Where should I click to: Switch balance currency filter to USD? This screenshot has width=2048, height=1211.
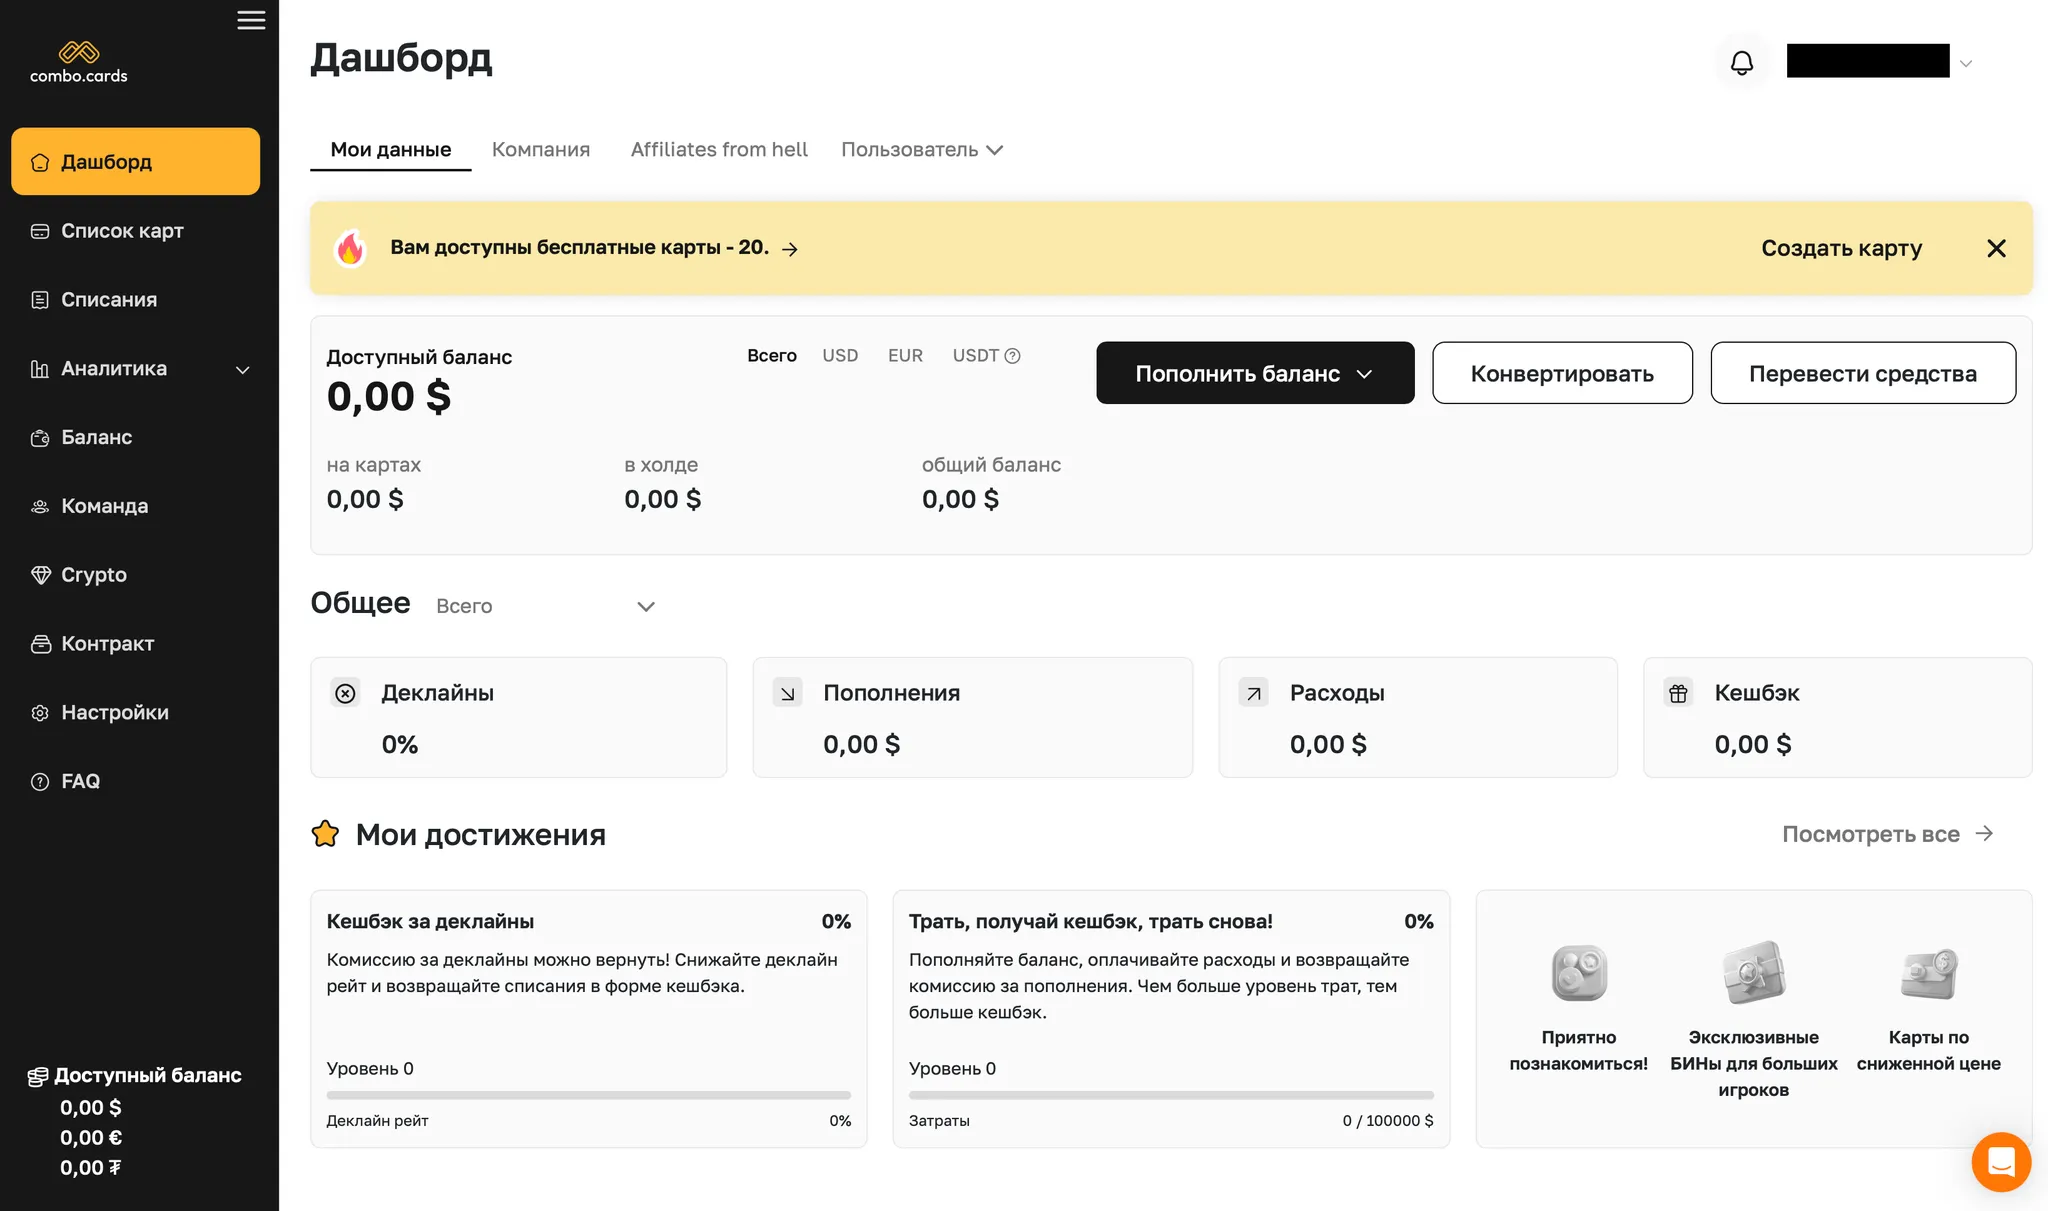[839, 356]
